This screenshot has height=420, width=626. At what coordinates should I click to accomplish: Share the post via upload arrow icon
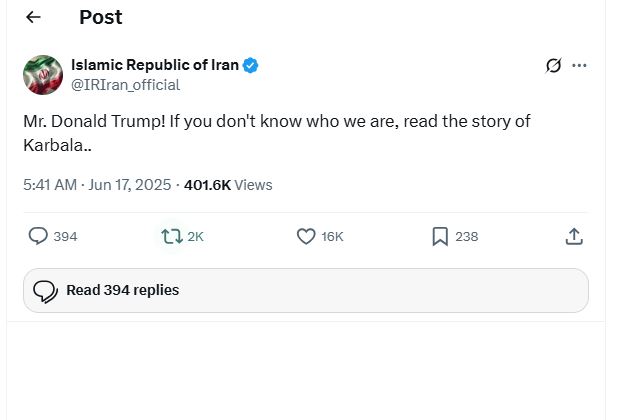pyautogui.click(x=574, y=236)
